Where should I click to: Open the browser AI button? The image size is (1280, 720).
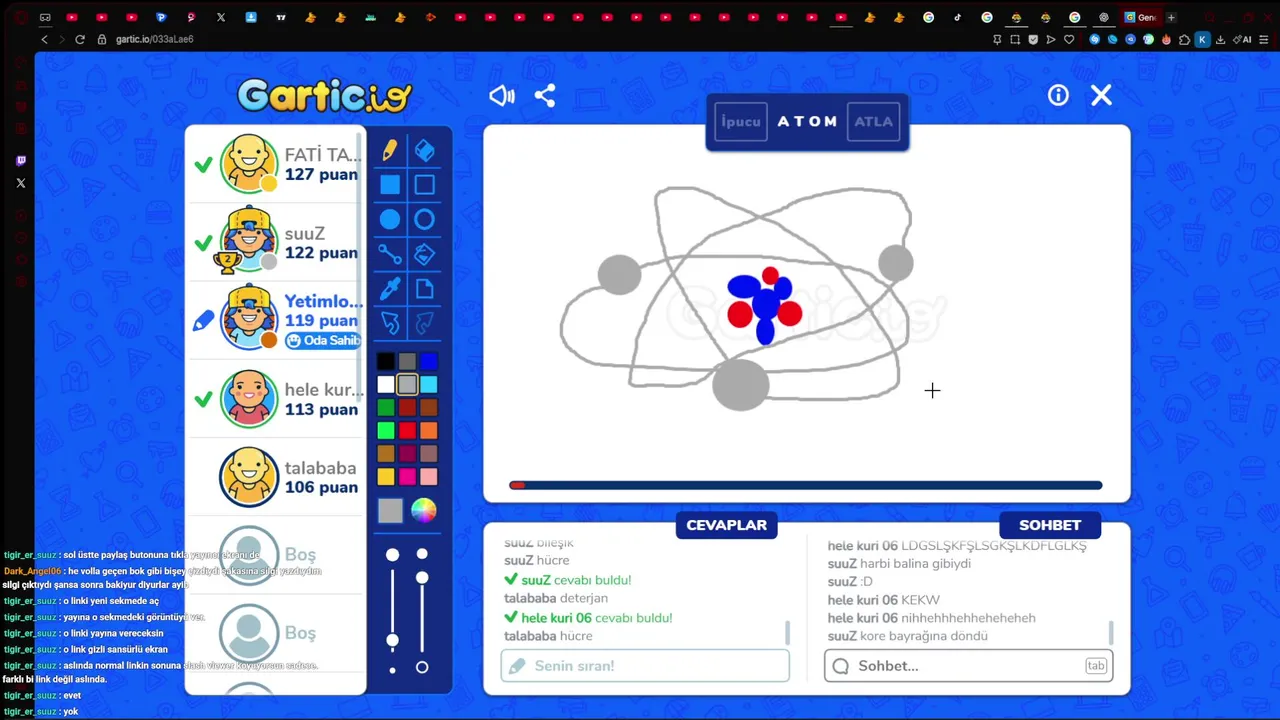(x=1243, y=39)
